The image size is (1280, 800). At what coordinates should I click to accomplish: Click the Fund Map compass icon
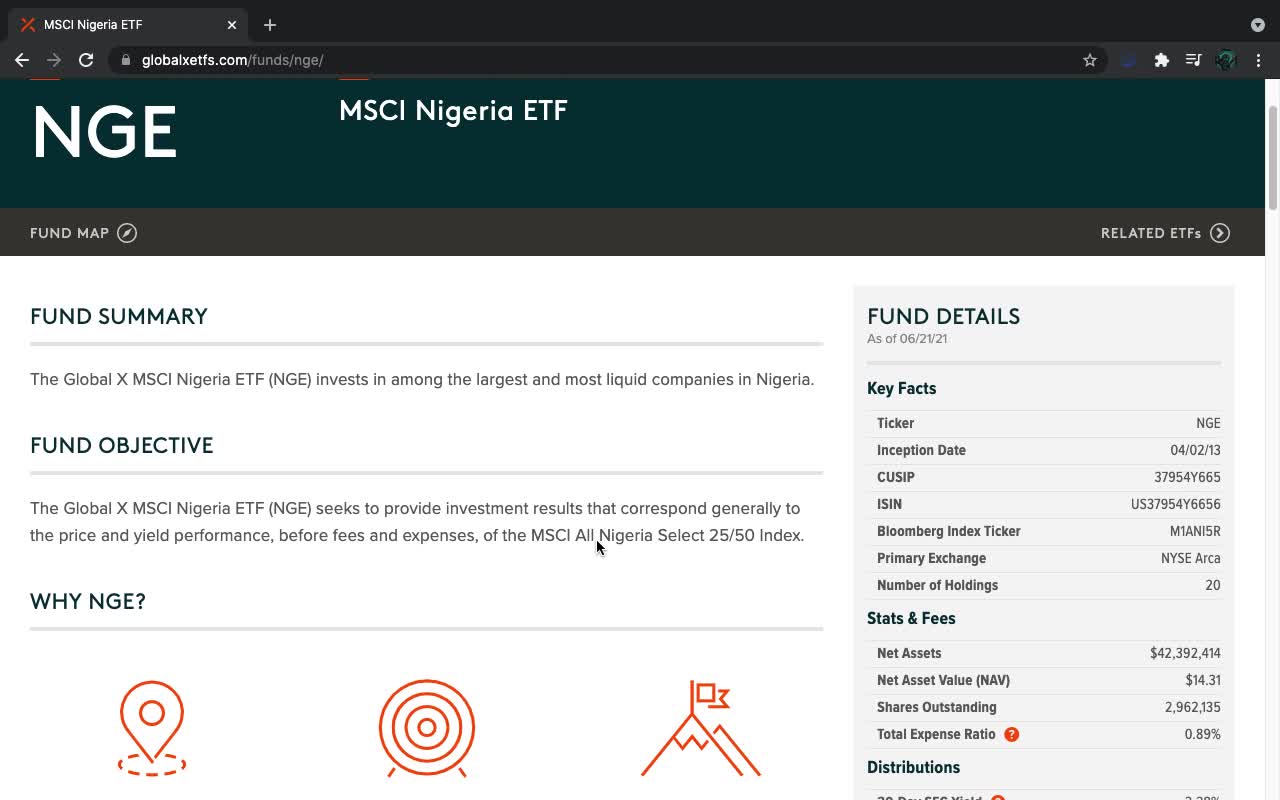tap(127, 233)
